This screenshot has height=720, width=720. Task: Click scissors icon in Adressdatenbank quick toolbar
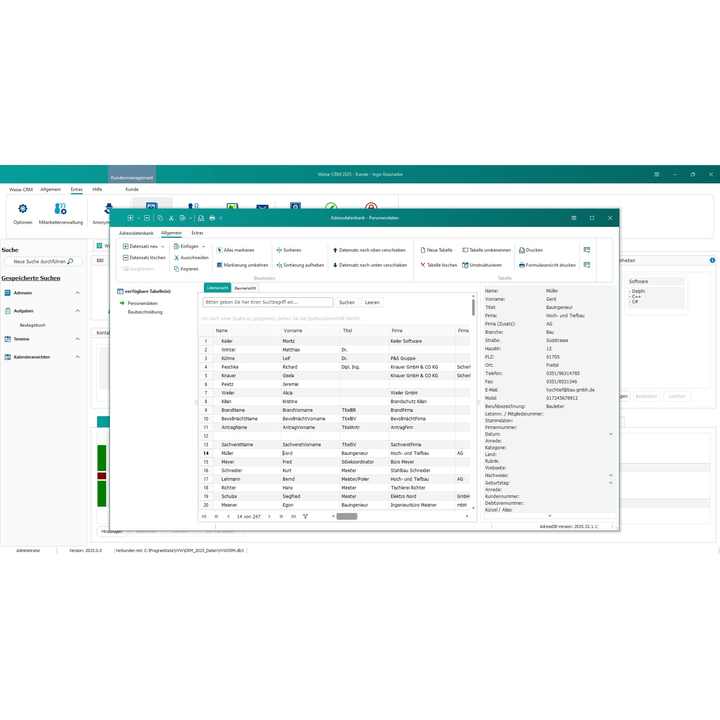pos(171,218)
